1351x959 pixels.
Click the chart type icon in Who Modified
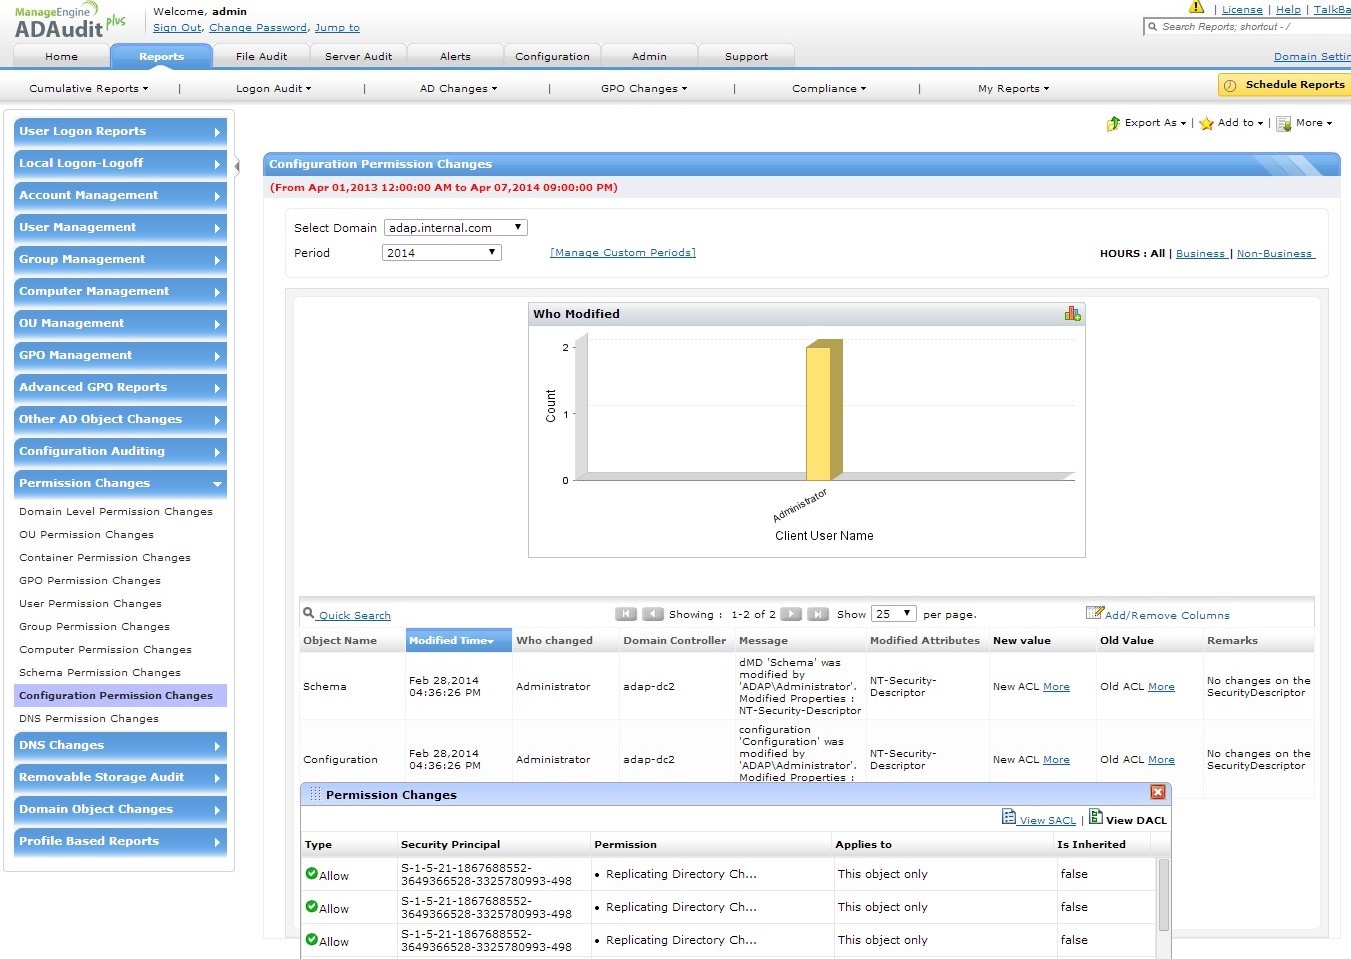(1072, 314)
